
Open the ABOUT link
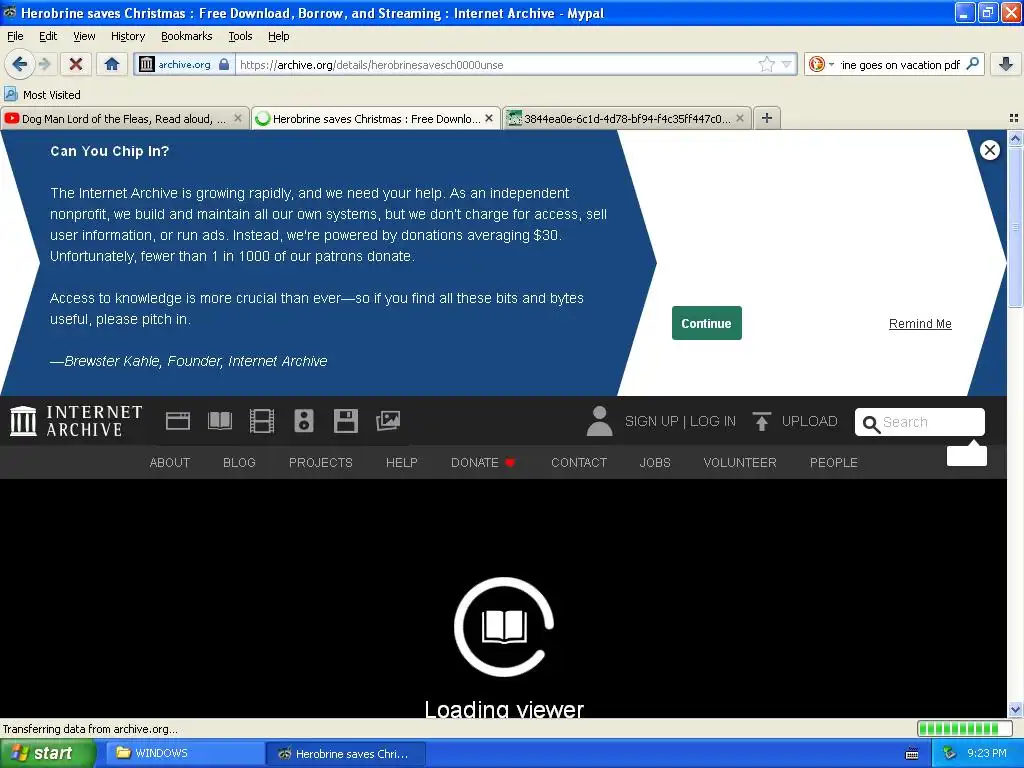tap(170, 462)
